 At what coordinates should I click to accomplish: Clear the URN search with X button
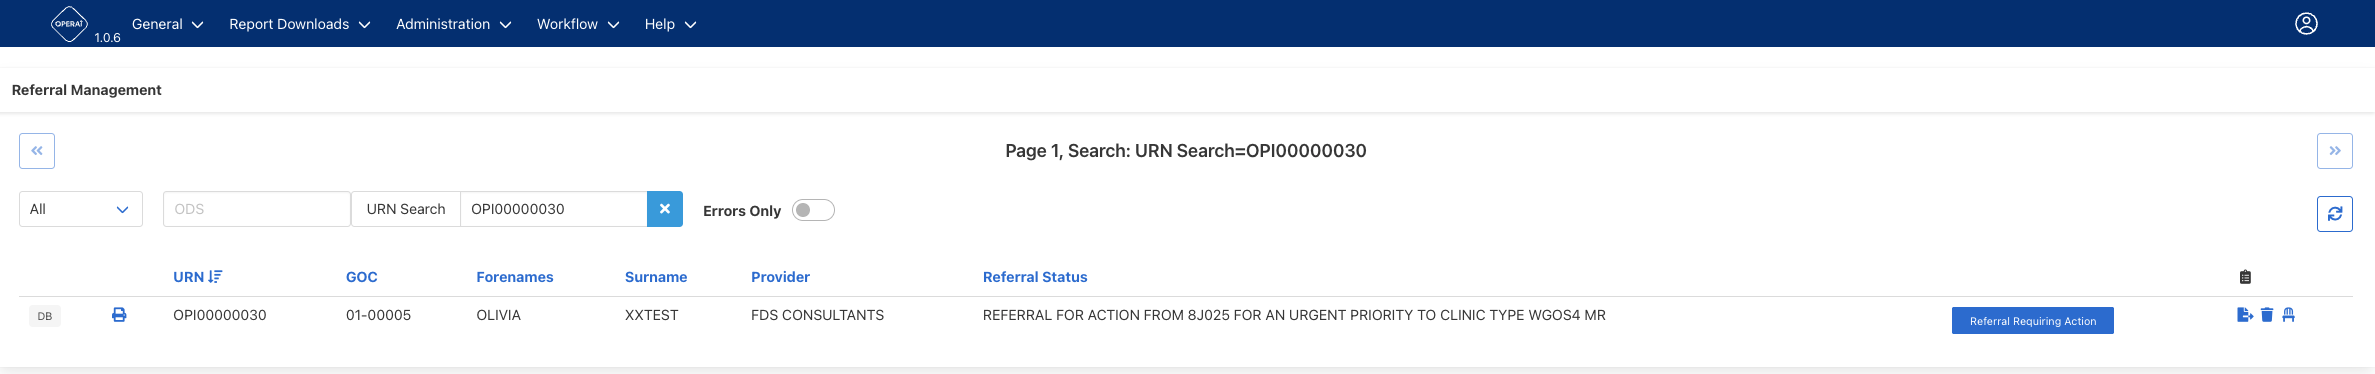pos(665,209)
